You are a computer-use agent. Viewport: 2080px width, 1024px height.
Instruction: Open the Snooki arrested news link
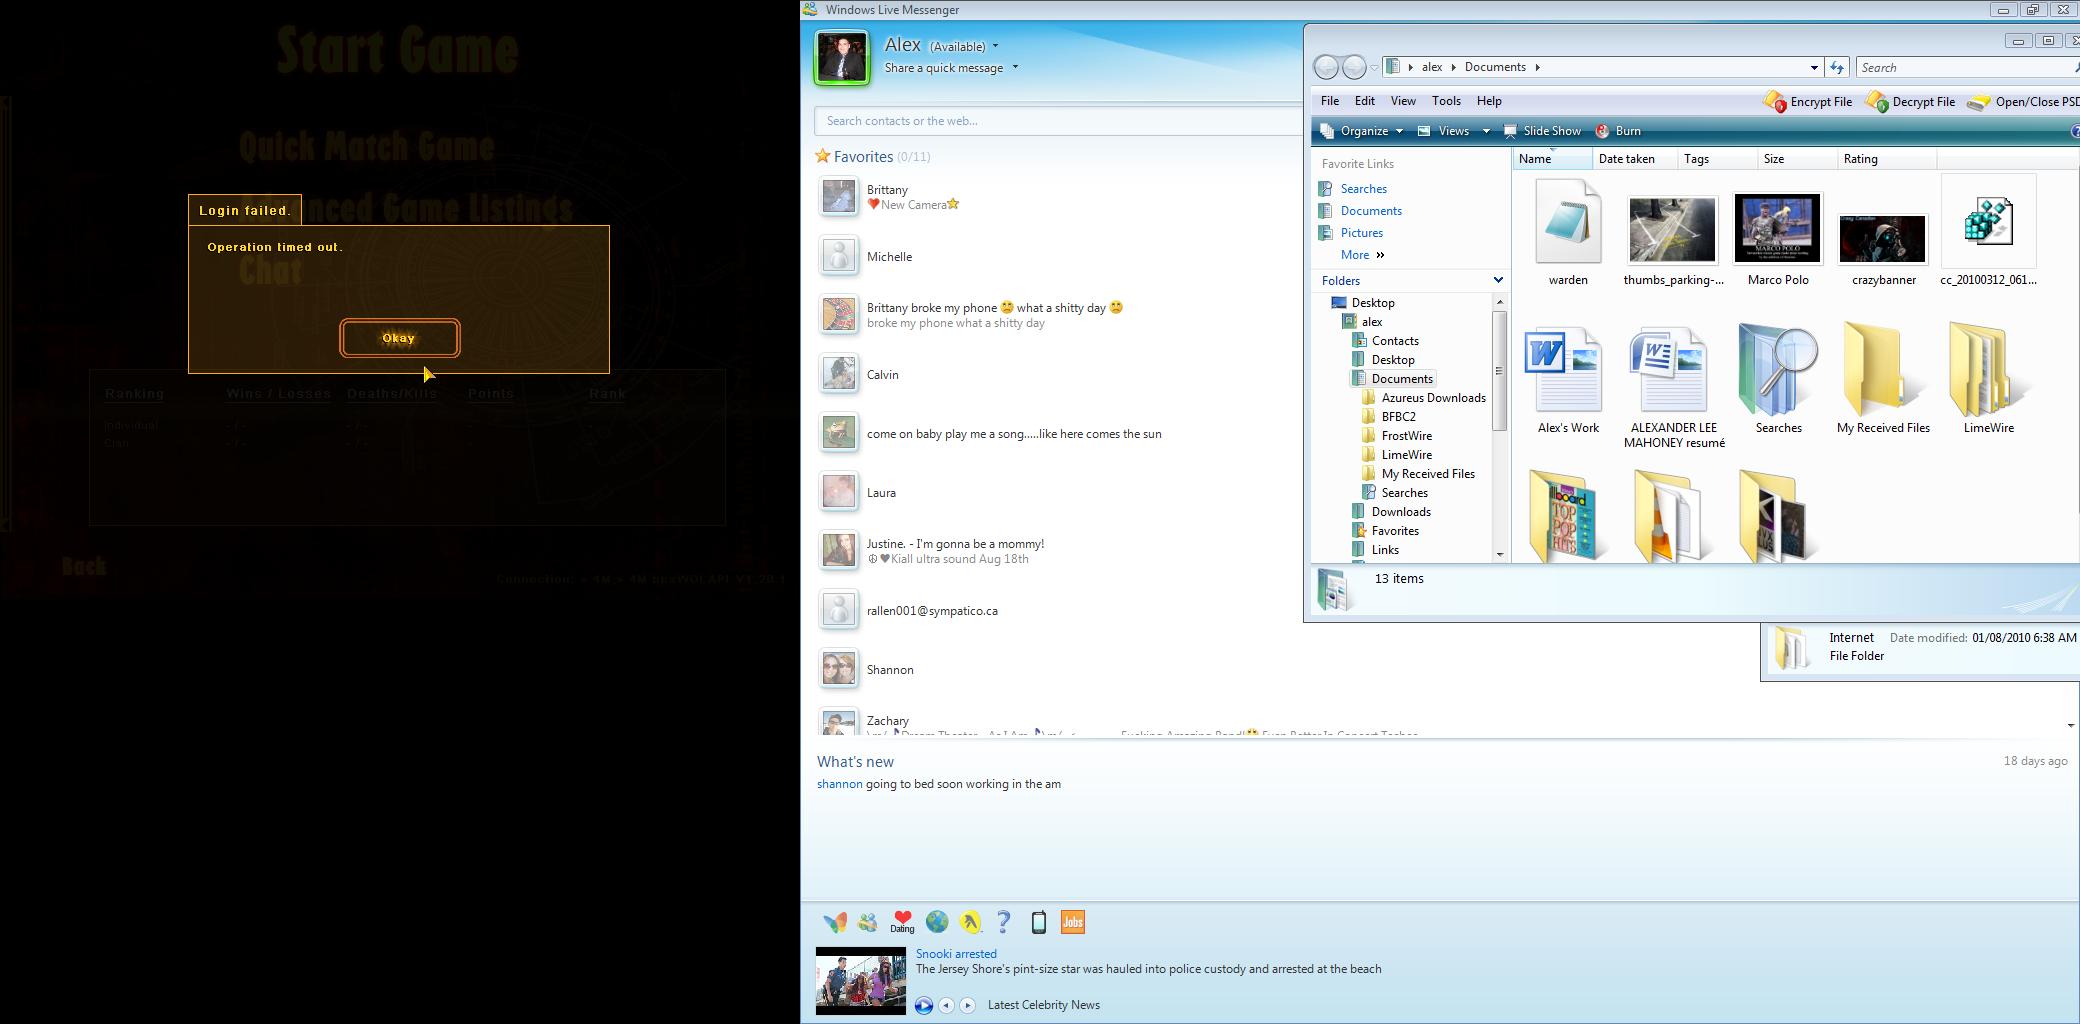[956, 954]
